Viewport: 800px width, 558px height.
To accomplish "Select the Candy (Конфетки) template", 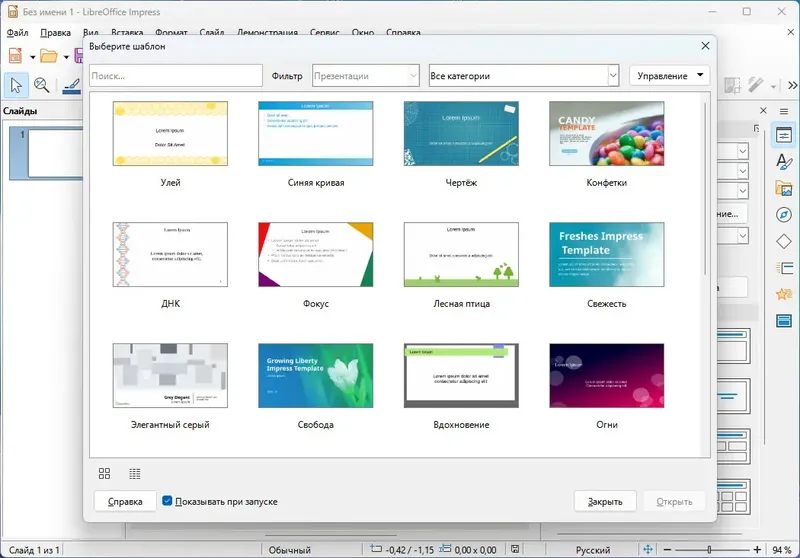I will (607, 133).
